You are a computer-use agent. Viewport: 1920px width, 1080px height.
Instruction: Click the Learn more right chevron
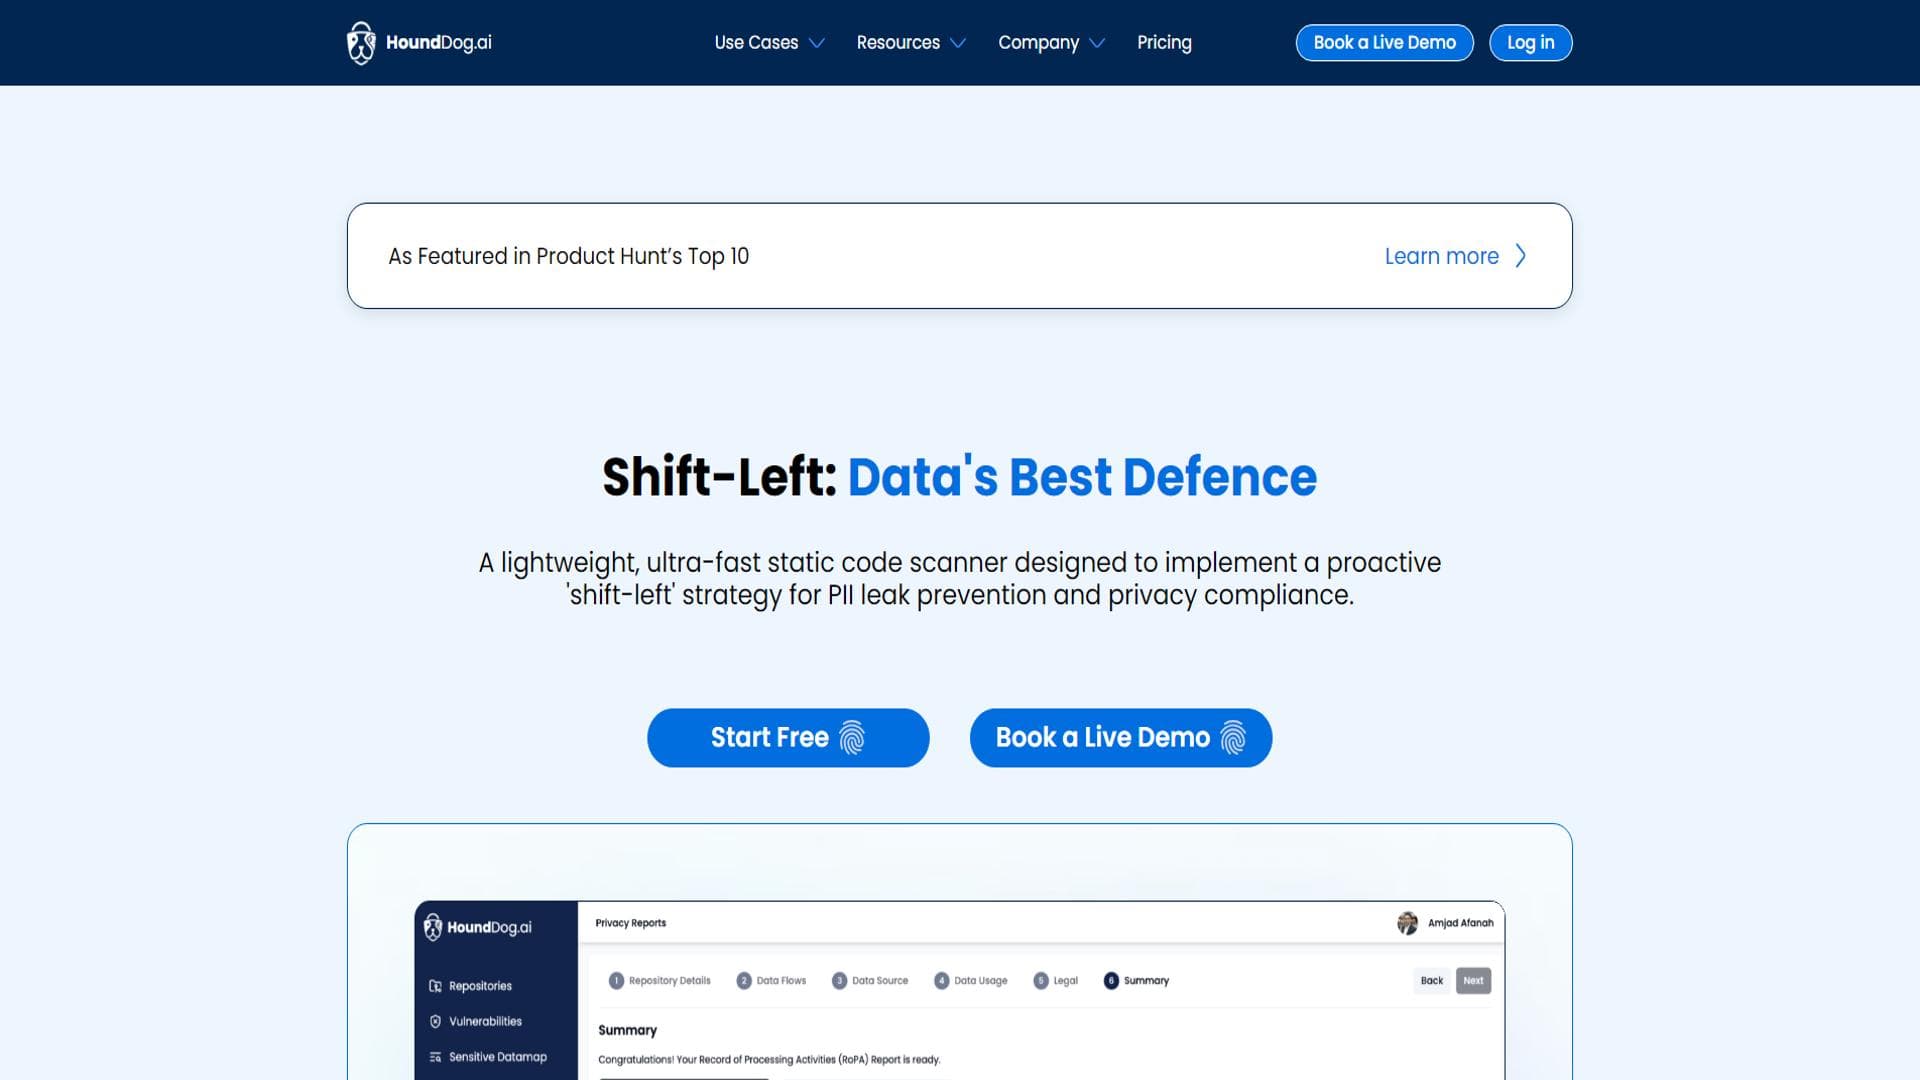tap(1520, 256)
